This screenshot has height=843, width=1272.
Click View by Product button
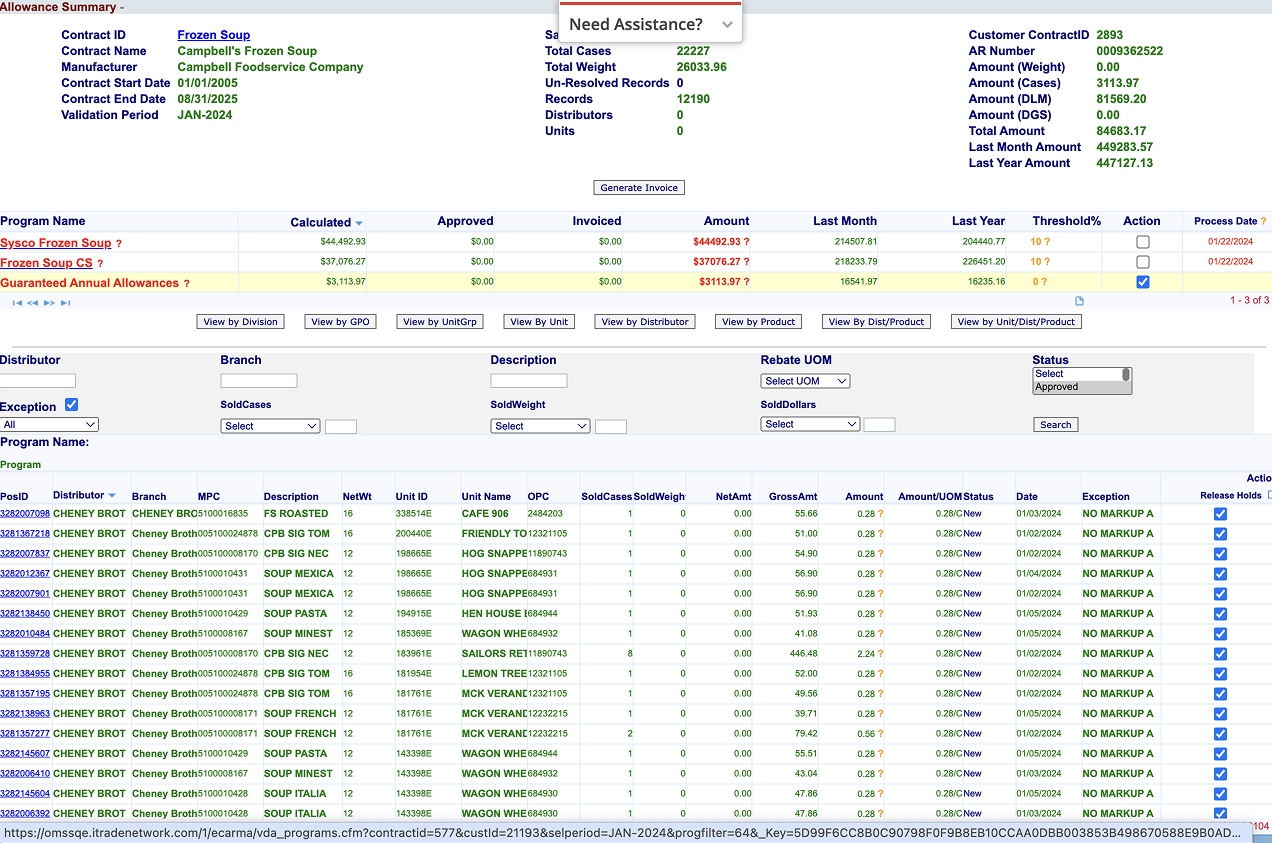(x=758, y=322)
